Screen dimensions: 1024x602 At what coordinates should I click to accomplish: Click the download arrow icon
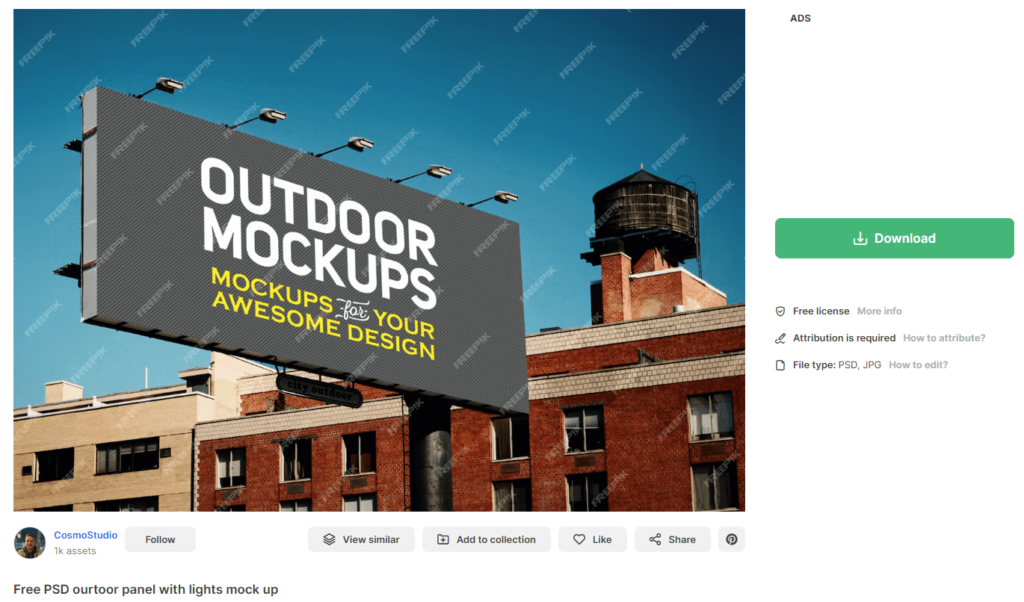(860, 238)
